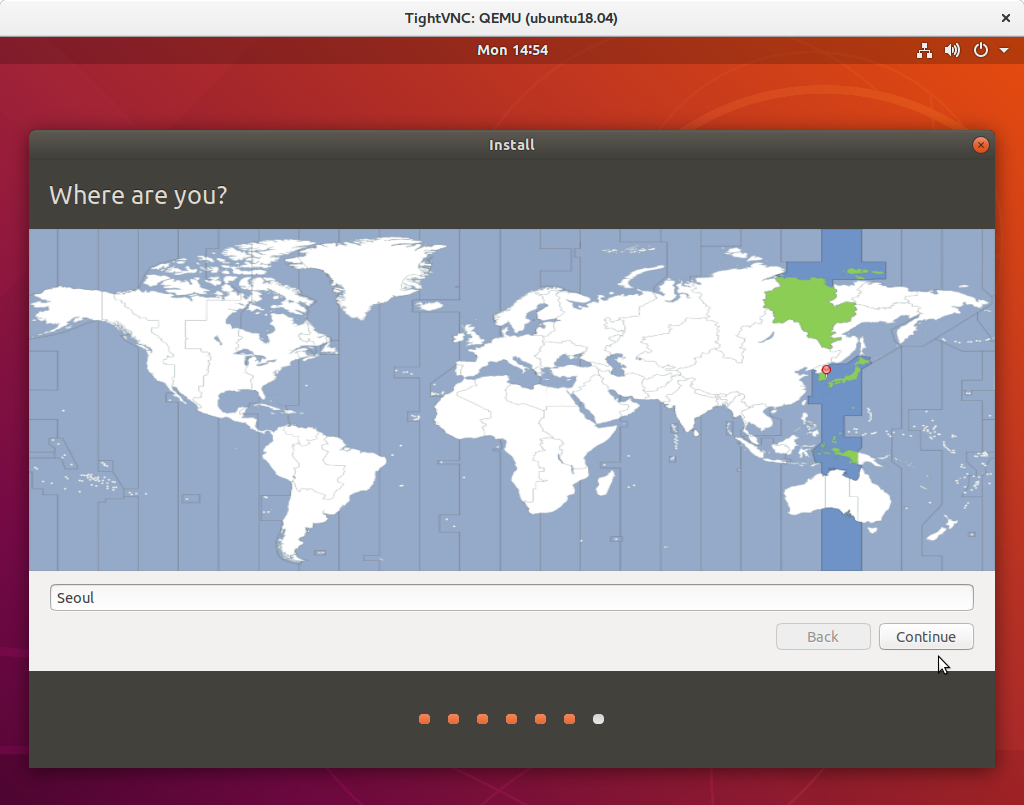Click the green highlighted region in Russia
The height and width of the screenshot is (805, 1024).
[810, 308]
